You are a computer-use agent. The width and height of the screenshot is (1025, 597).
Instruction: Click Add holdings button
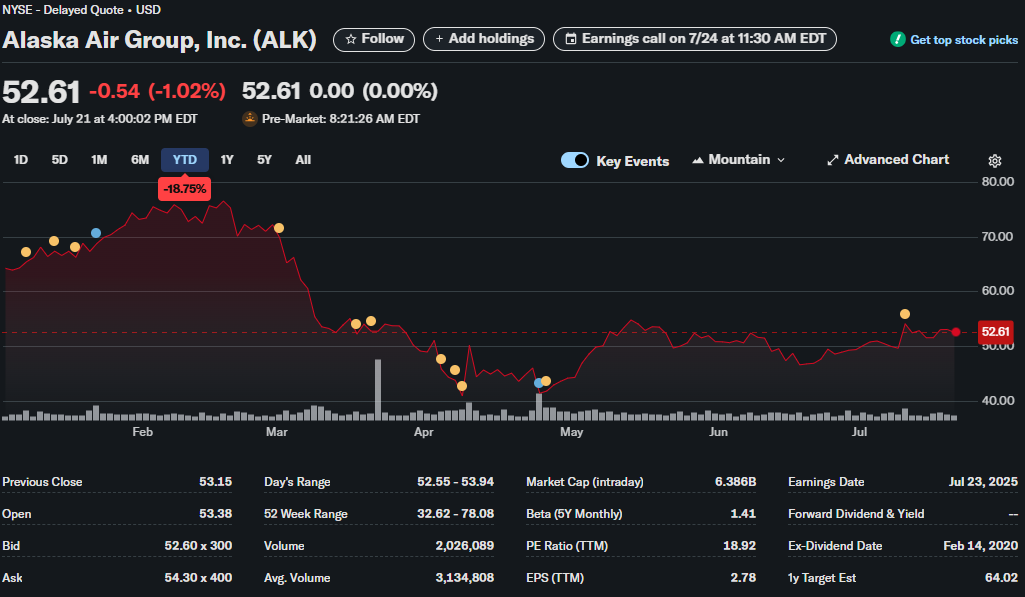click(484, 39)
